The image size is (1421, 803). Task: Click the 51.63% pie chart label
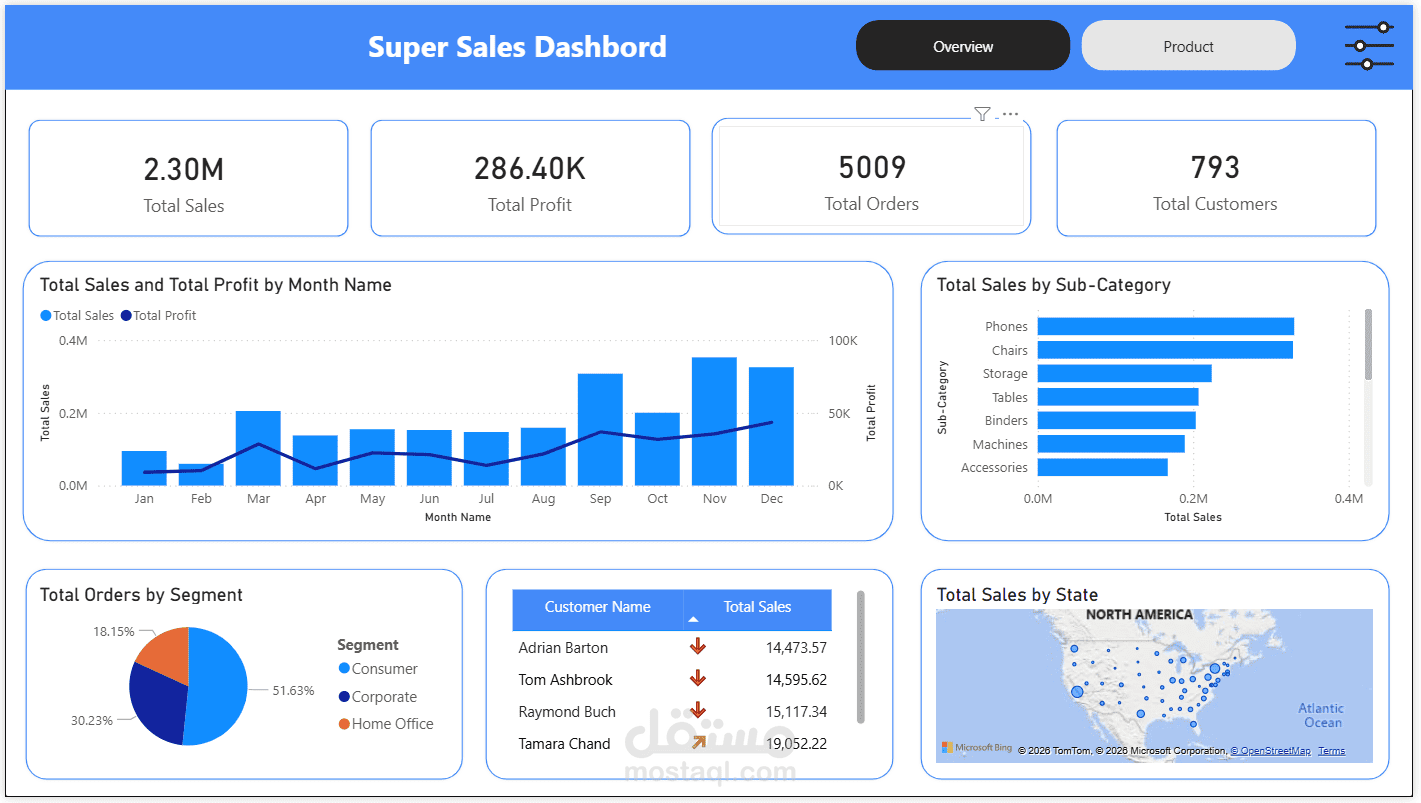[x=293, y=690]
